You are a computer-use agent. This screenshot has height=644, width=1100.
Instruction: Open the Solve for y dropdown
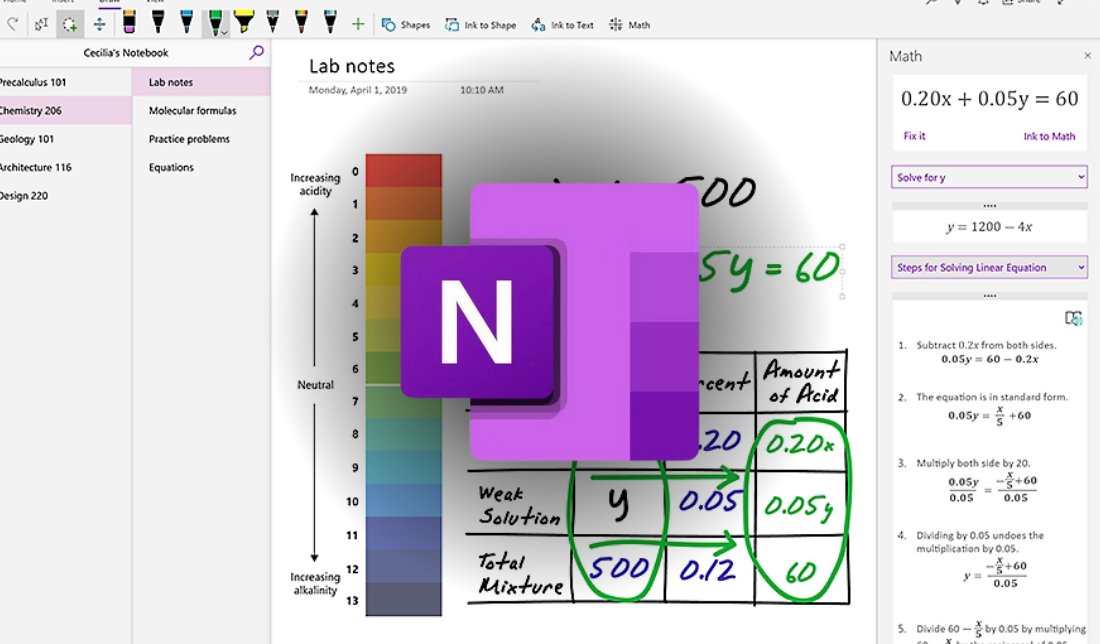pos(988,177)
